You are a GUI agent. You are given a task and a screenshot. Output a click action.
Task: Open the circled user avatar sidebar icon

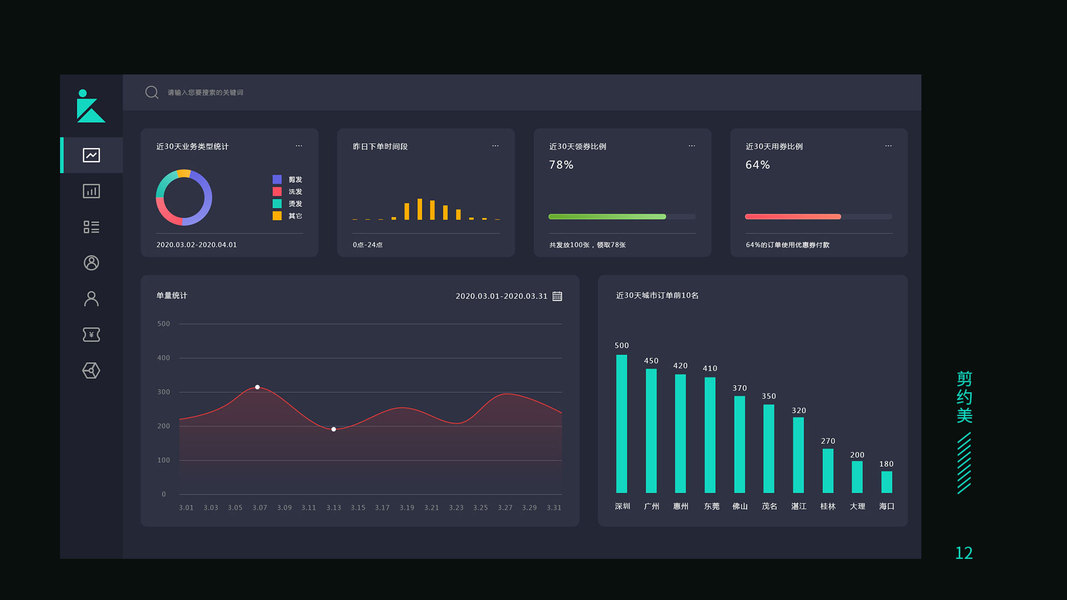pos(91,263)
